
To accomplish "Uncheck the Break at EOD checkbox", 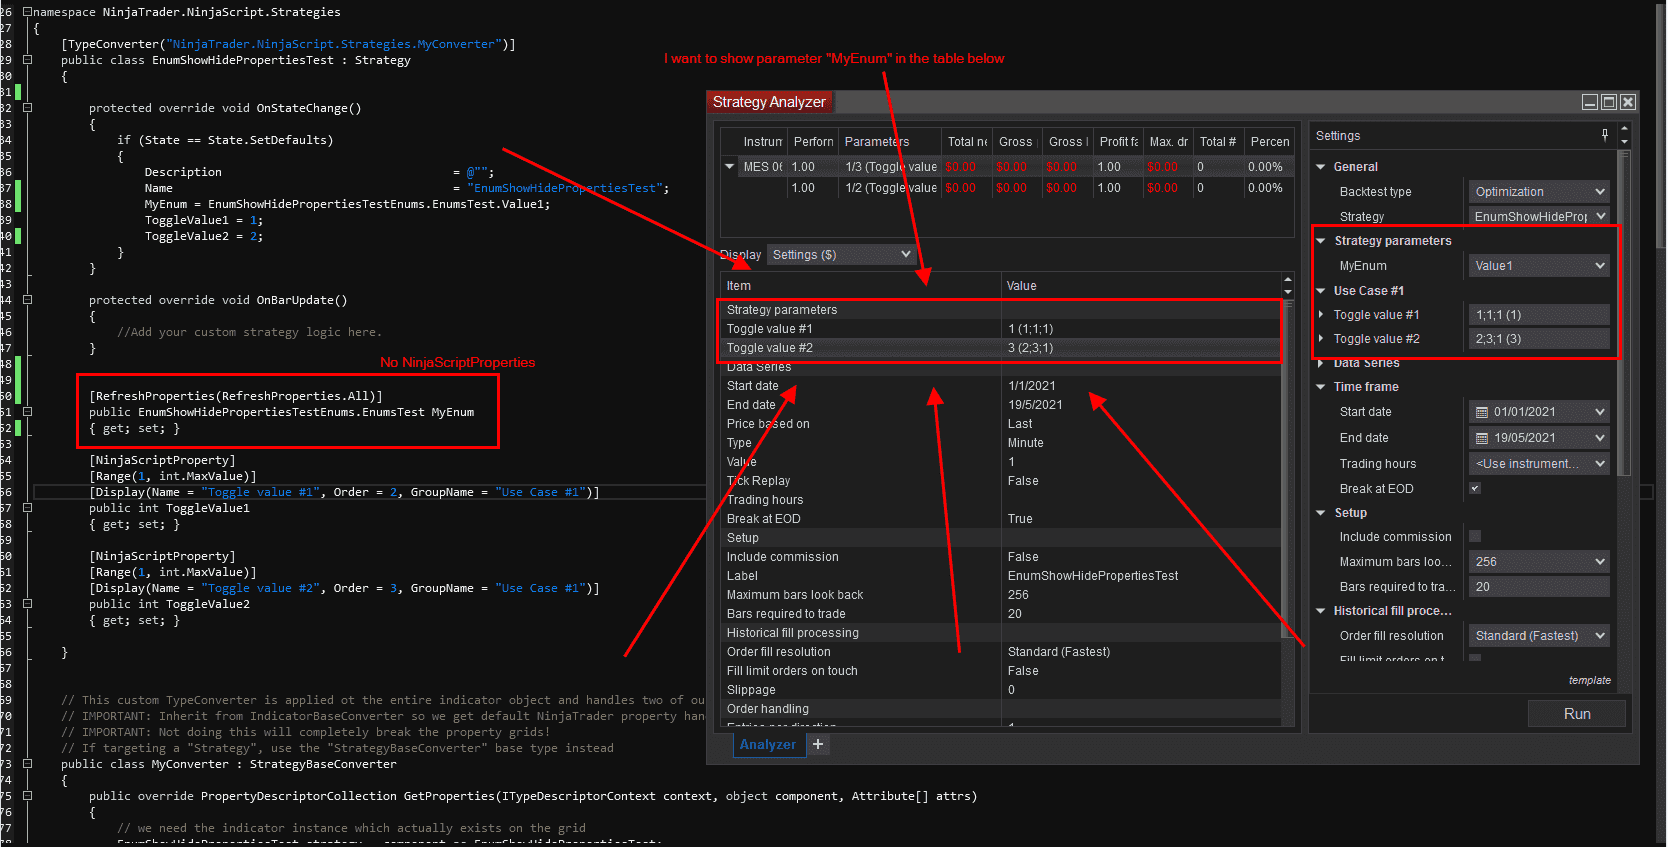I will coord(1475,489).
